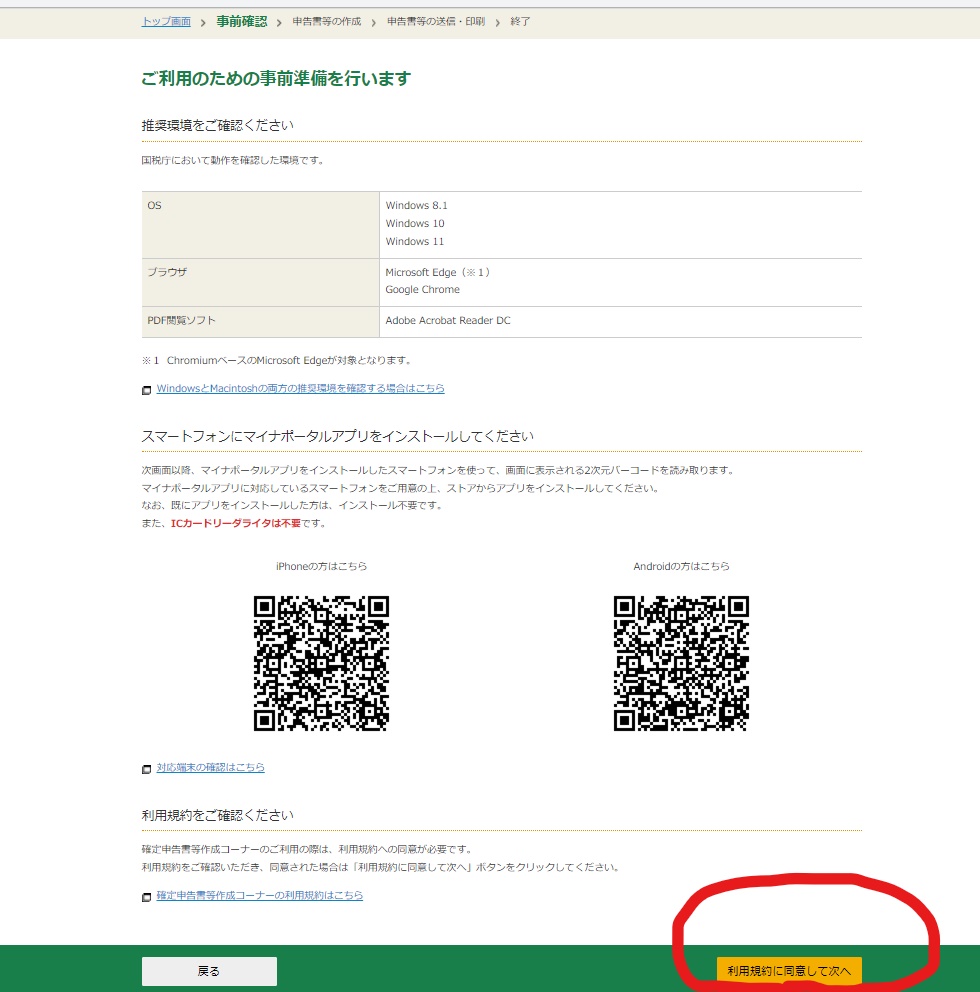Select the 申告書等の送信・印刷 breadcrumb step
Screen dimensions: 980x992
(436, 22)
